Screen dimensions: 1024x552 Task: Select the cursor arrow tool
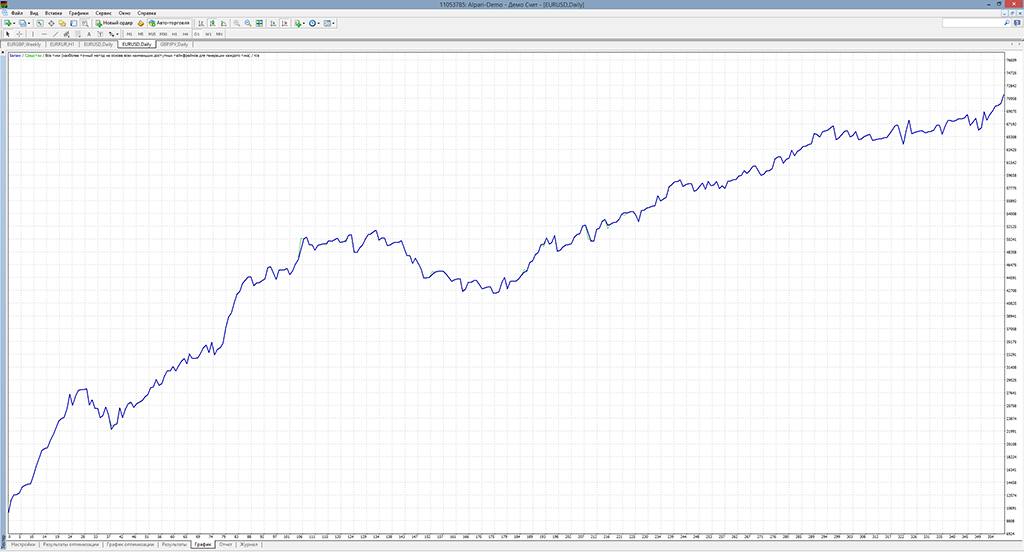[x=8, y=34]
